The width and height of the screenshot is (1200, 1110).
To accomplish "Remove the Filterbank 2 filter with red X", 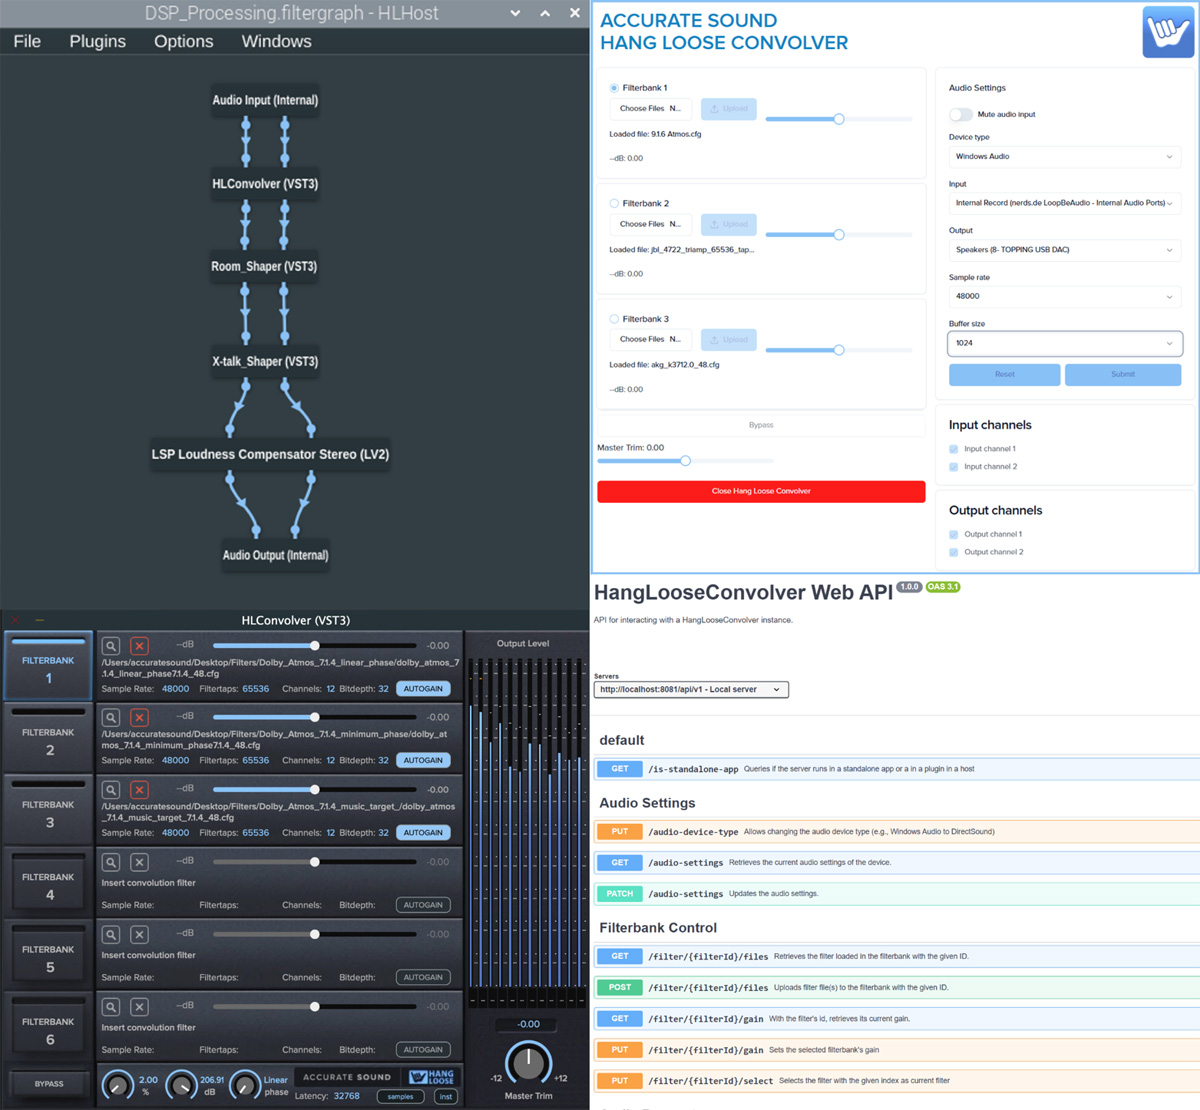I will click(x=139, y=718).
